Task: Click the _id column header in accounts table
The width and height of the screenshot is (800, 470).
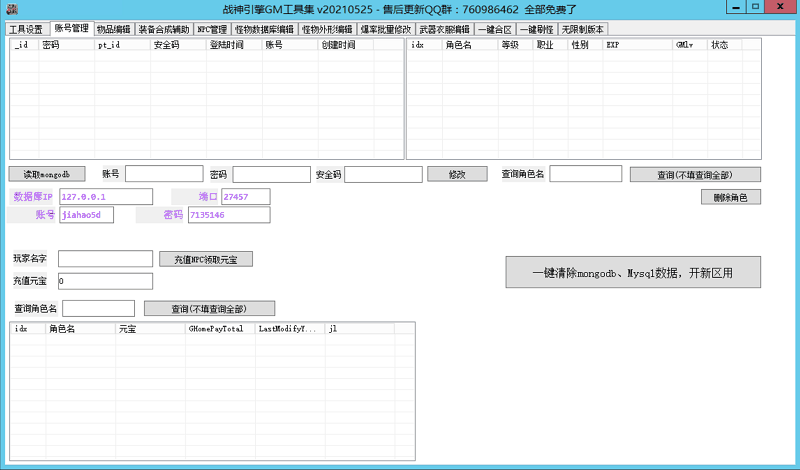Action: click(x=24, y=45)
